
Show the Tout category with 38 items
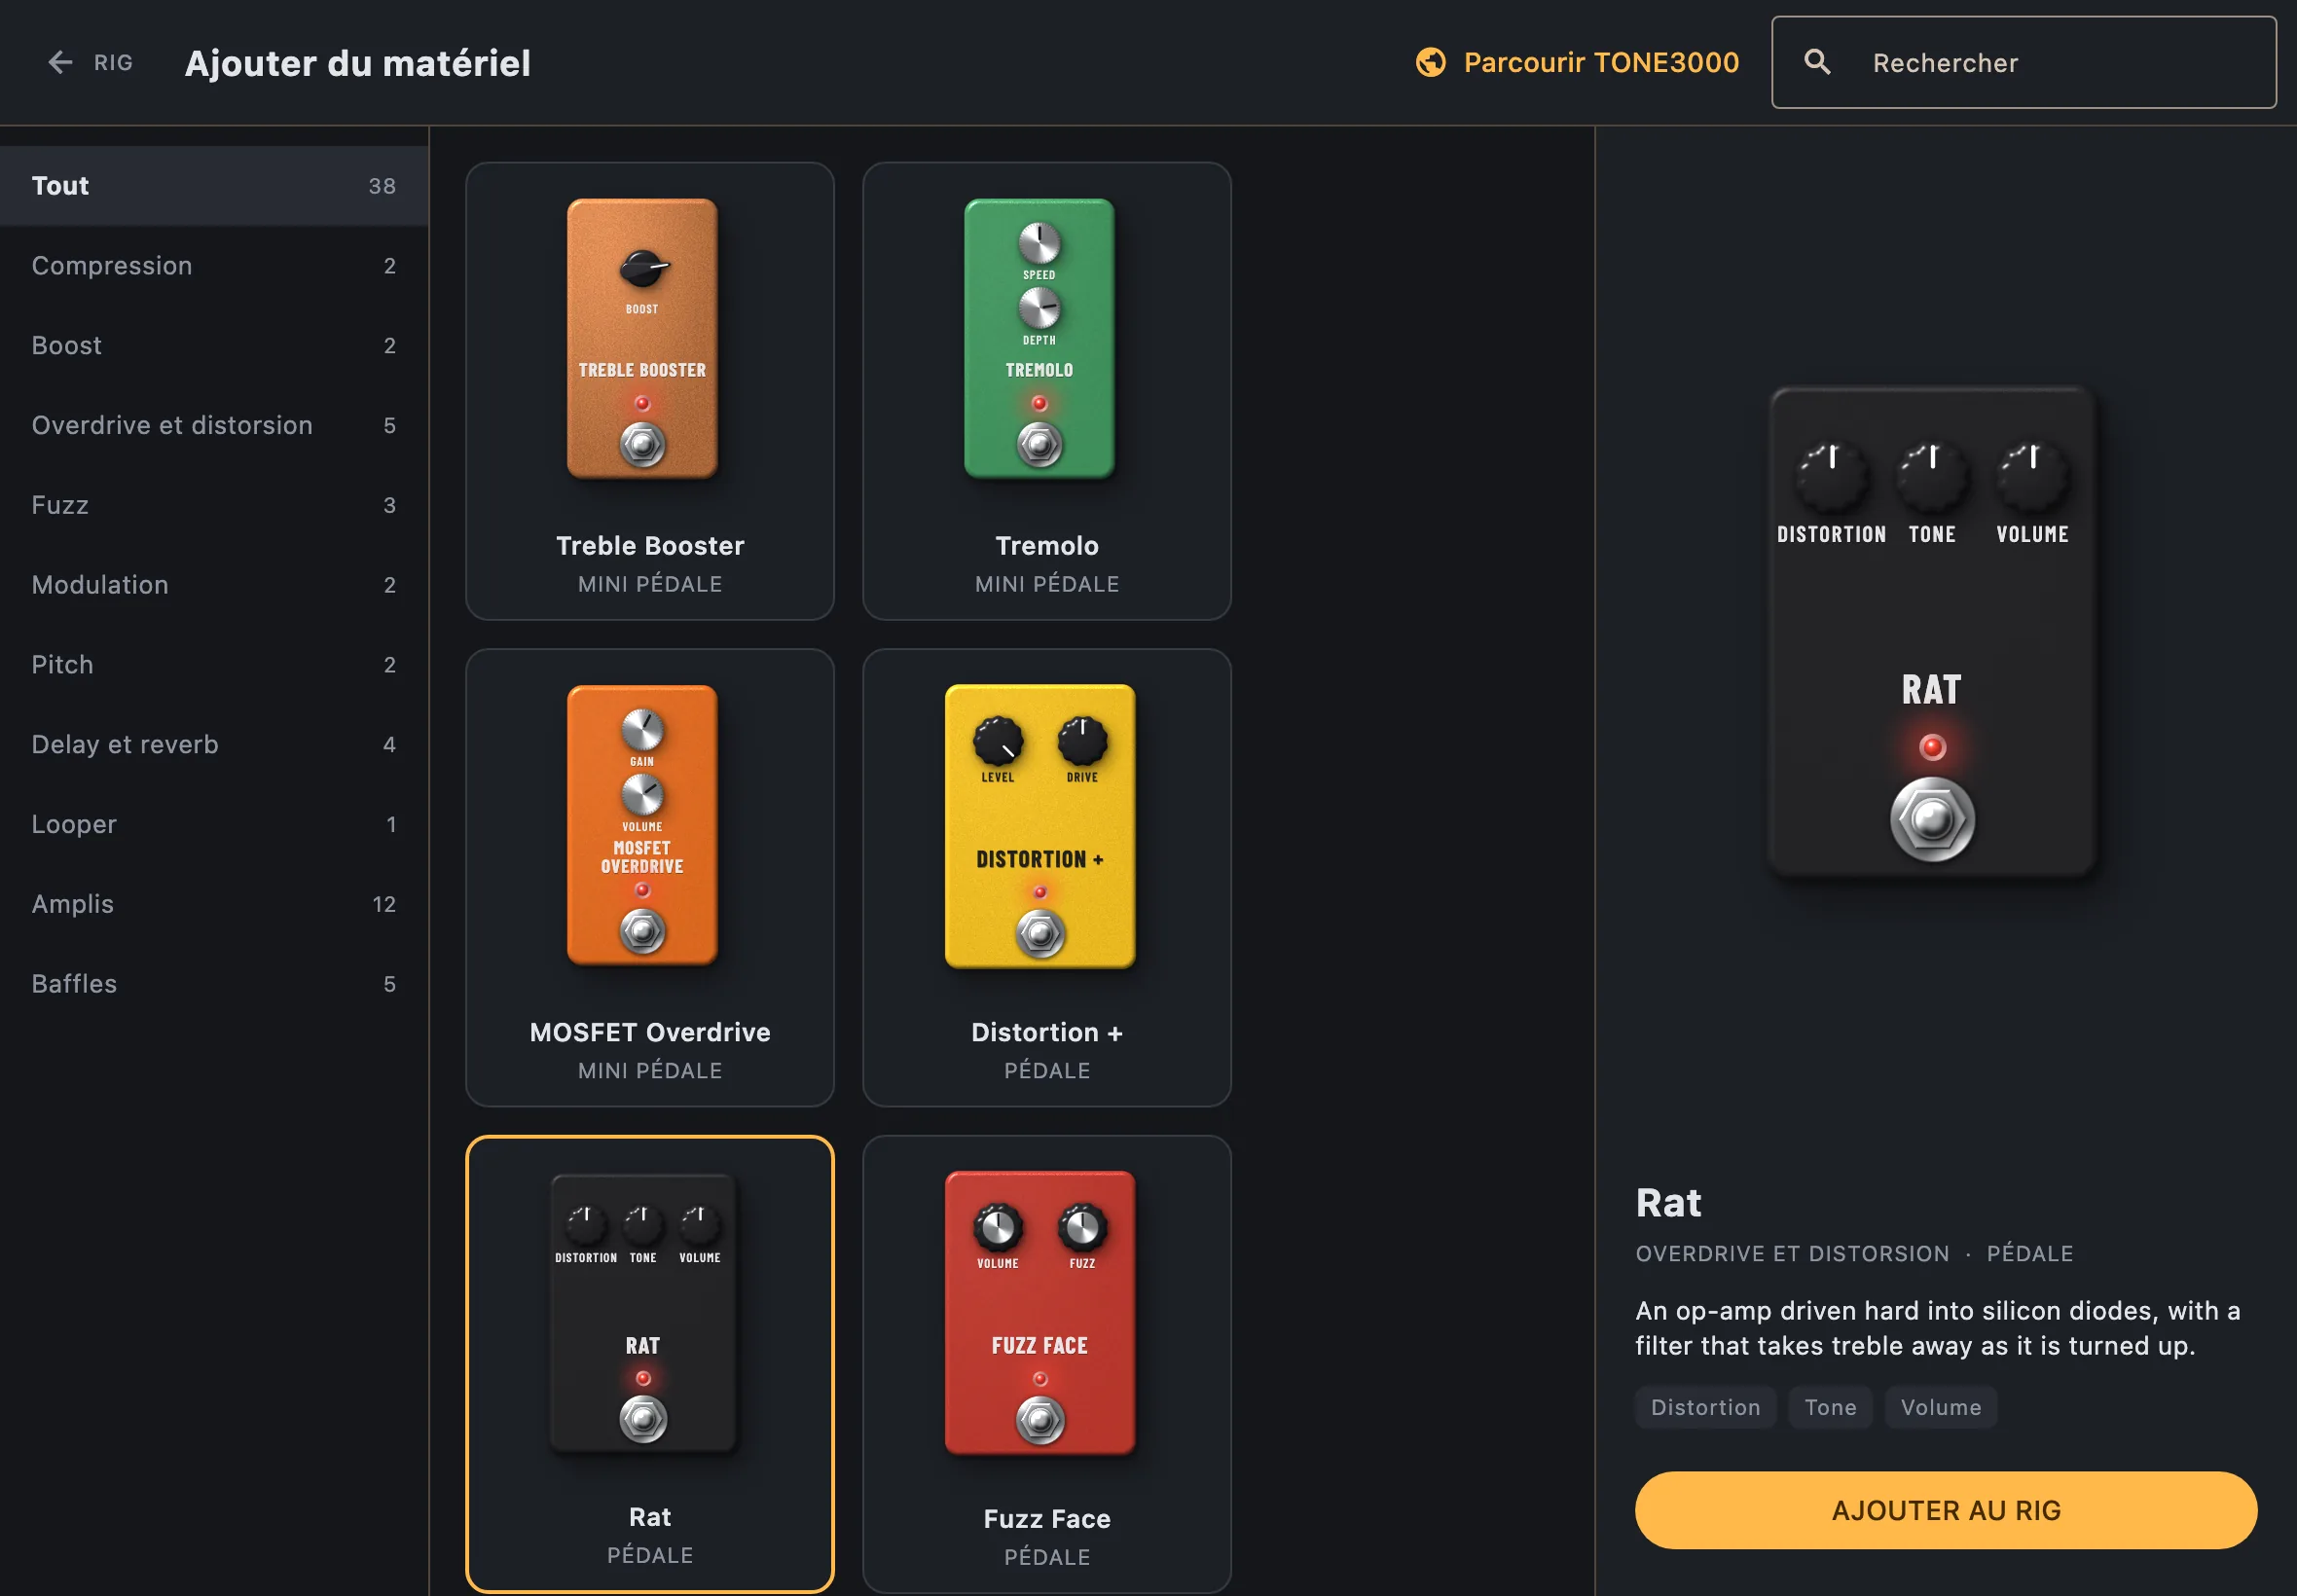coord(214,186)
